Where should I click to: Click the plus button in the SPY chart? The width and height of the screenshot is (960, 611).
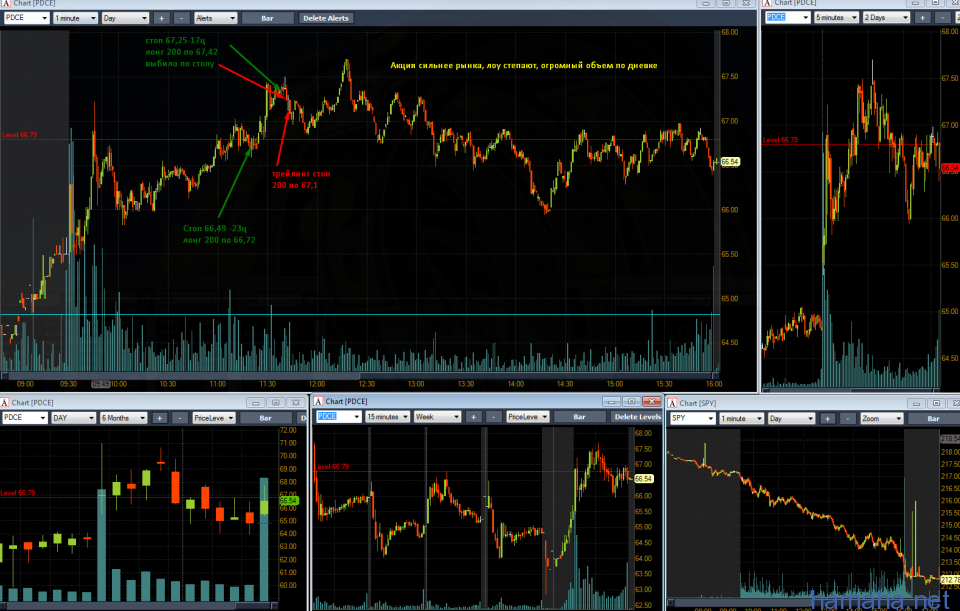click(x=828, y=418)
